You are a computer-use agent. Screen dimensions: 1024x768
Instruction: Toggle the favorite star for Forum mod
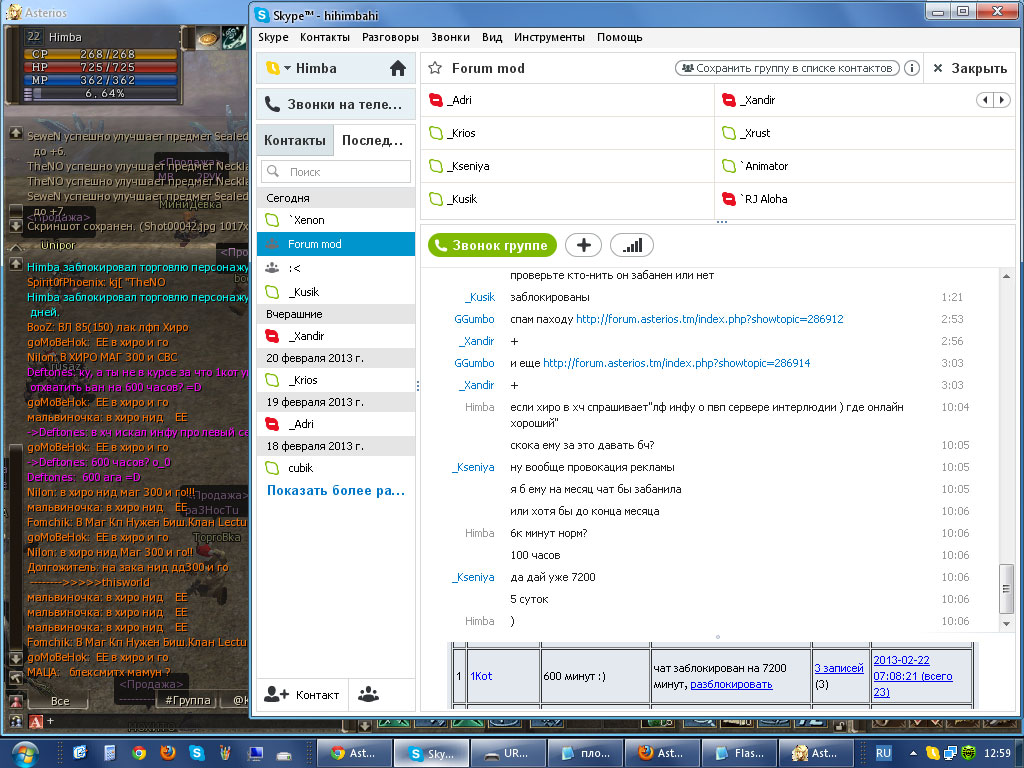pos(435,68)
